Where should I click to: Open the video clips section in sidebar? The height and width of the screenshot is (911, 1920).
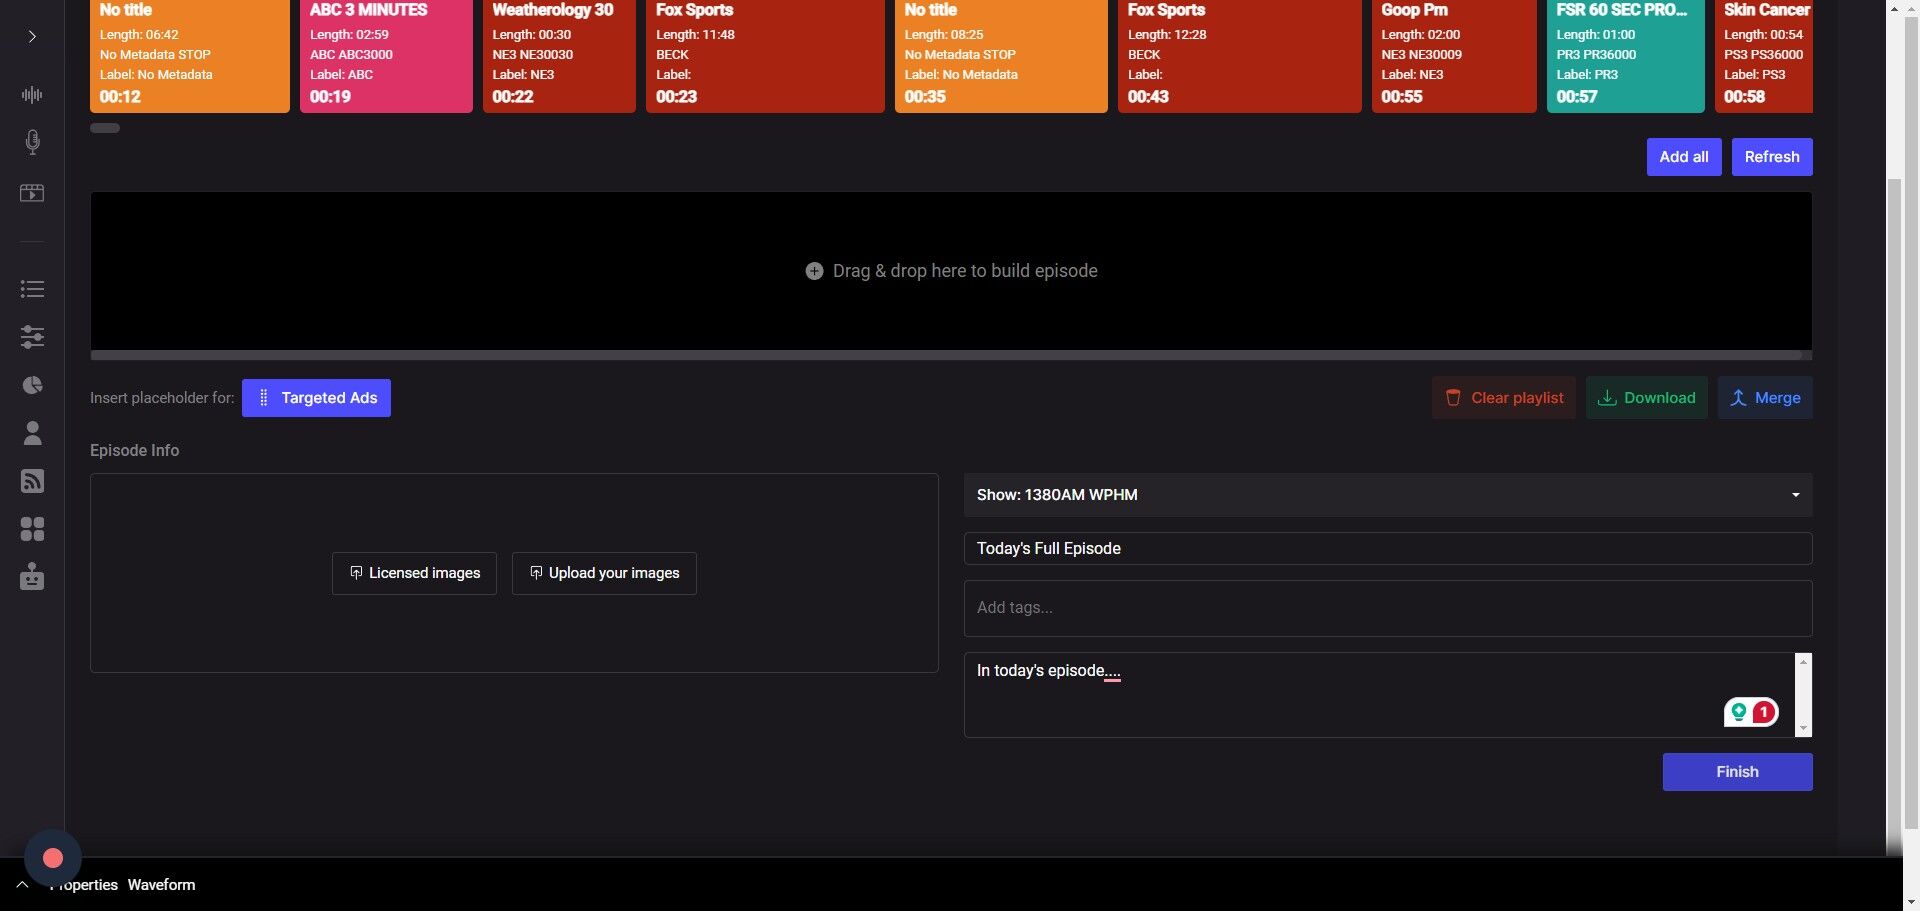32,193
